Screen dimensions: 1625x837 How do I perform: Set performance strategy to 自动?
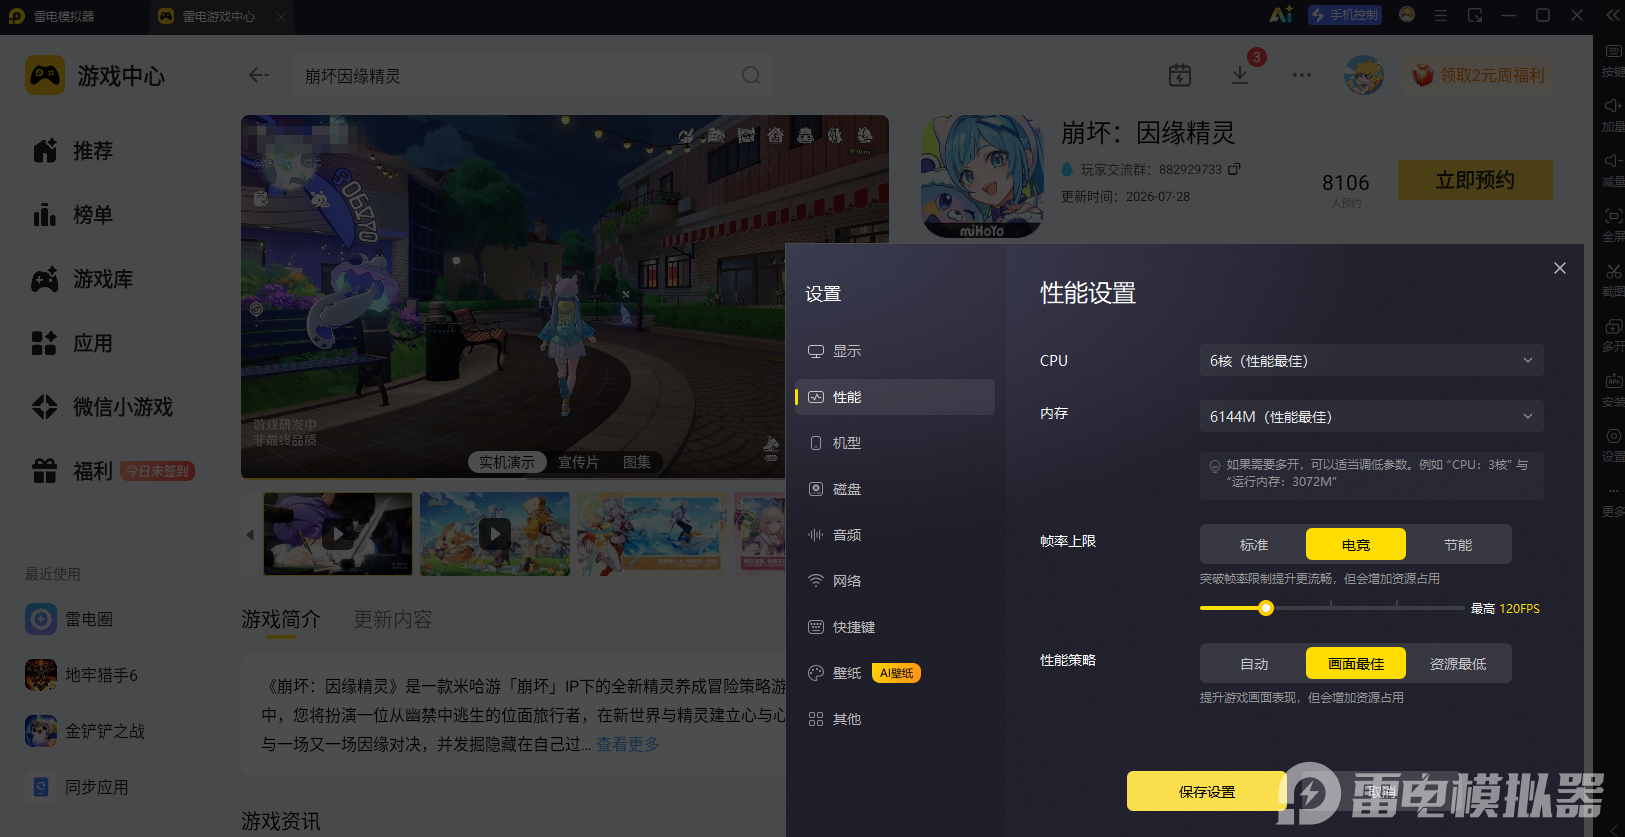pos(1254,663)
